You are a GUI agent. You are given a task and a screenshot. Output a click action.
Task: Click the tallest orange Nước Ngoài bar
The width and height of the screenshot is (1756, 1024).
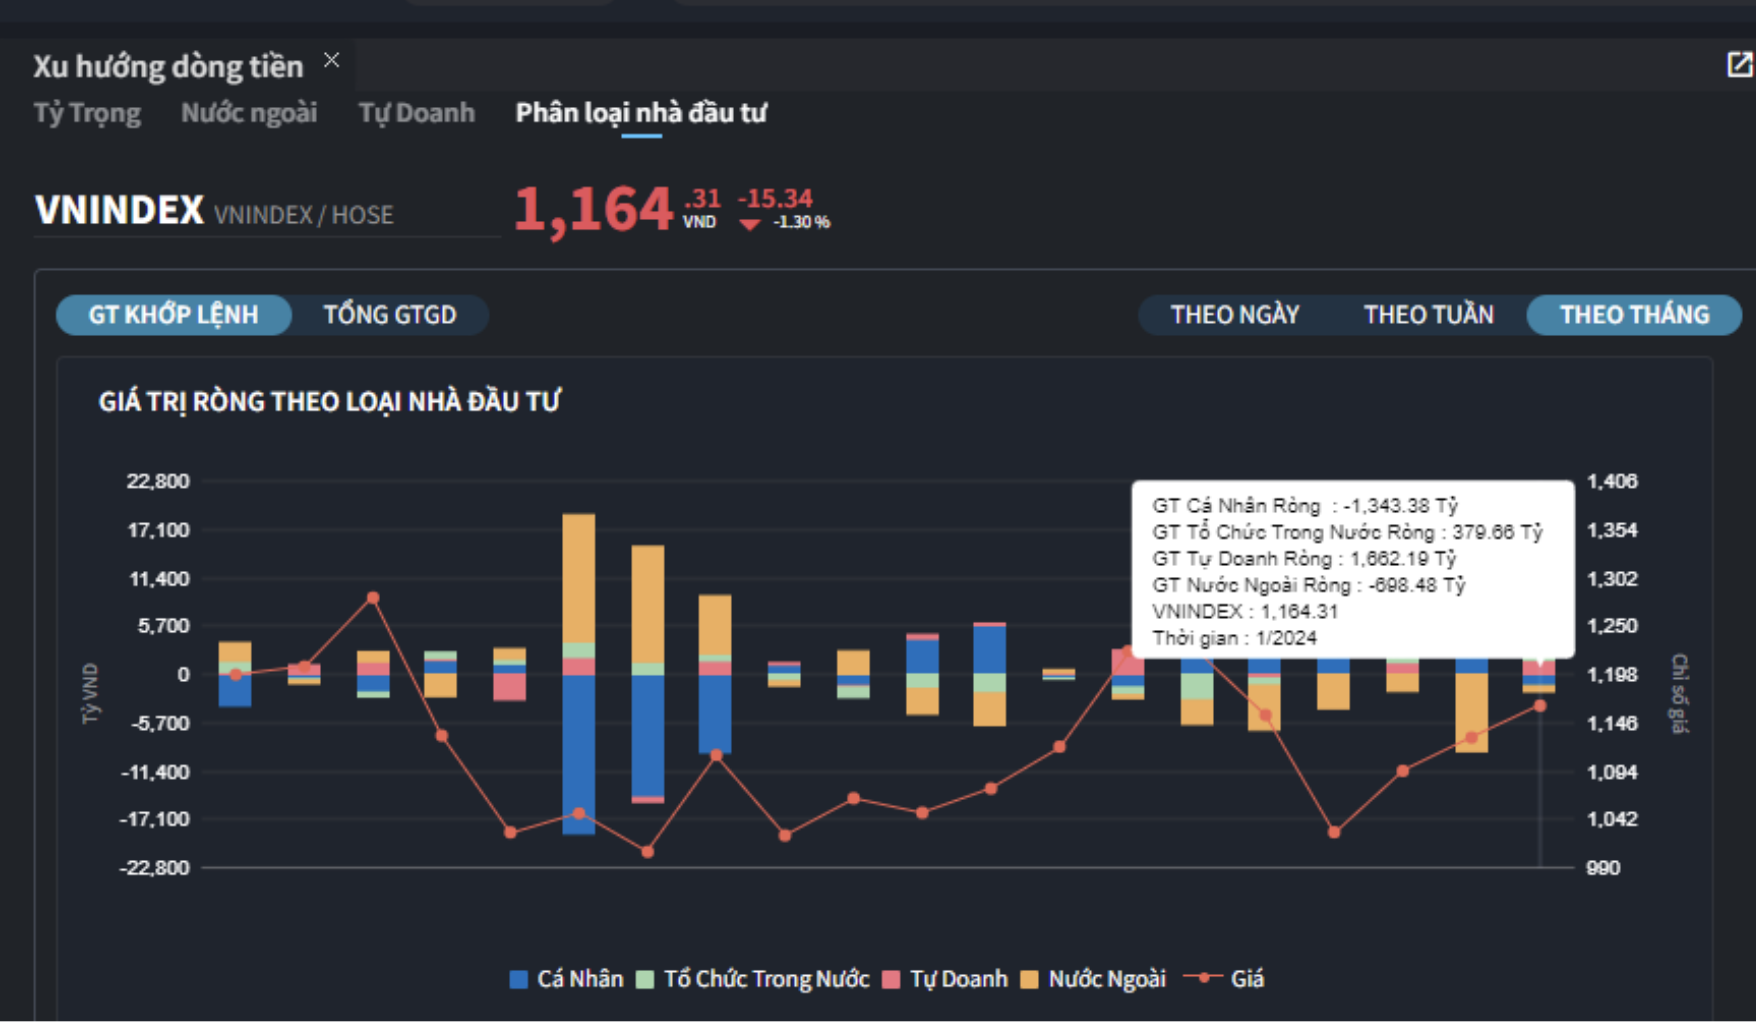pyautogui.click(x=578, y=578)
